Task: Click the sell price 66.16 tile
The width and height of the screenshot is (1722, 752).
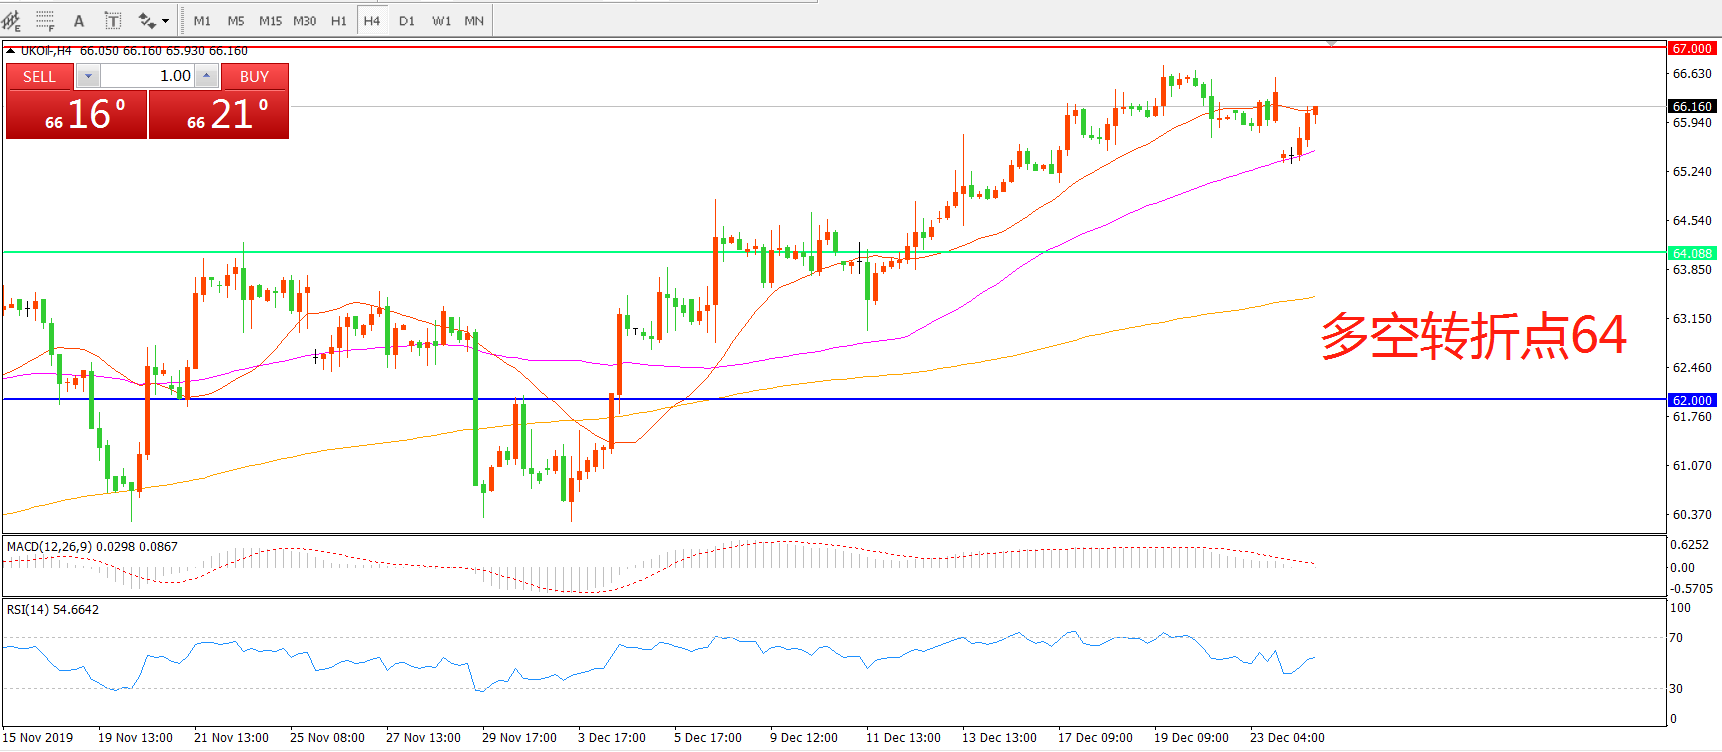Action: point(77,114)
